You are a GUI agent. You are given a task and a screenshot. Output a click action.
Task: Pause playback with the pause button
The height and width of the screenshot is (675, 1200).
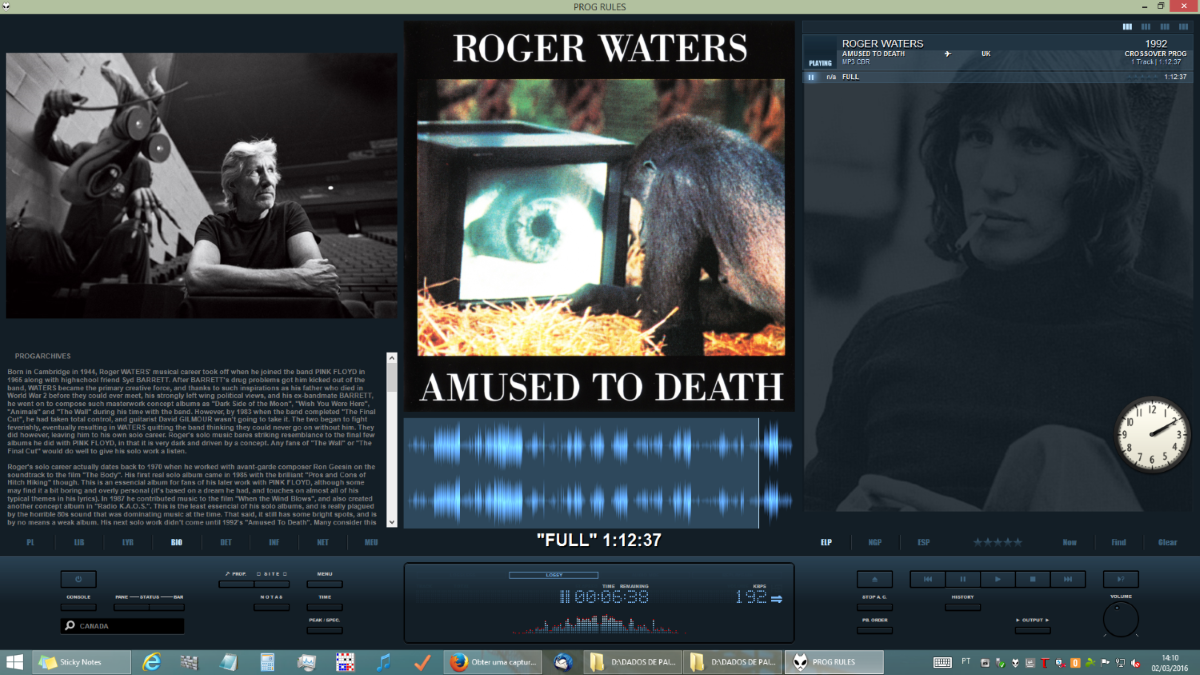click(963, 579)
